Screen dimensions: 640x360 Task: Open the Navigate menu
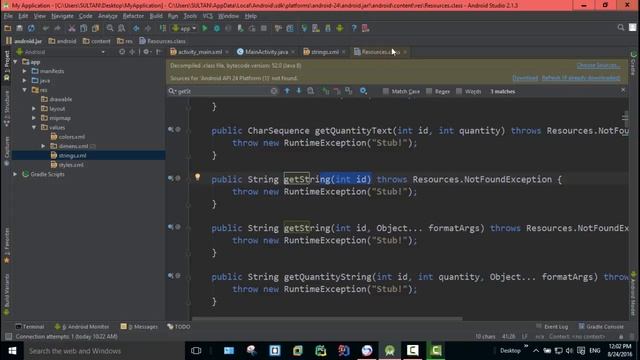[x=62, y=16]
